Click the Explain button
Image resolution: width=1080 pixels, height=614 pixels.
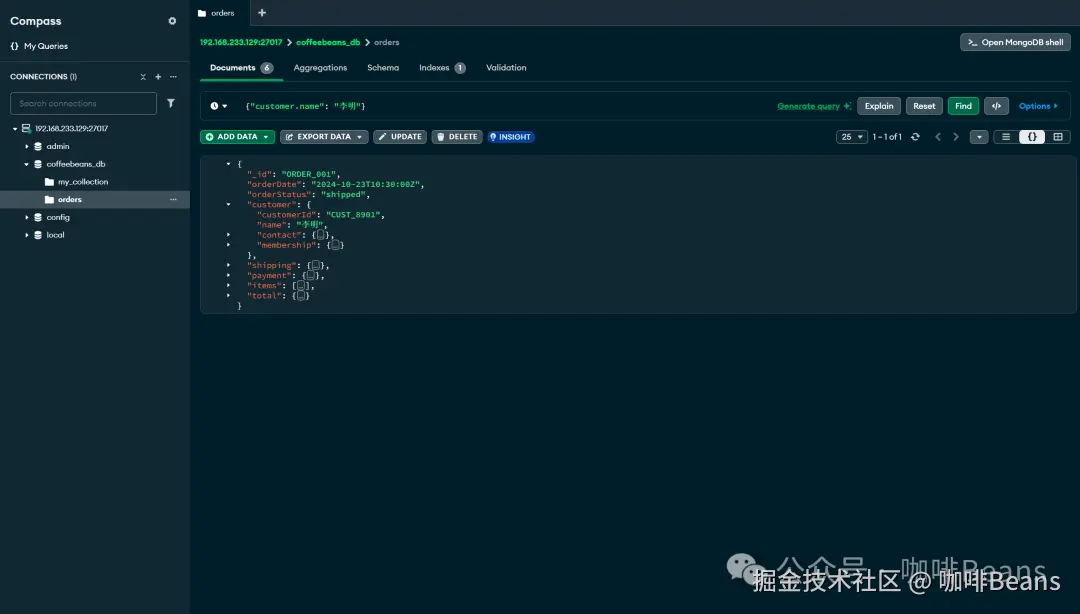(879, 106)
